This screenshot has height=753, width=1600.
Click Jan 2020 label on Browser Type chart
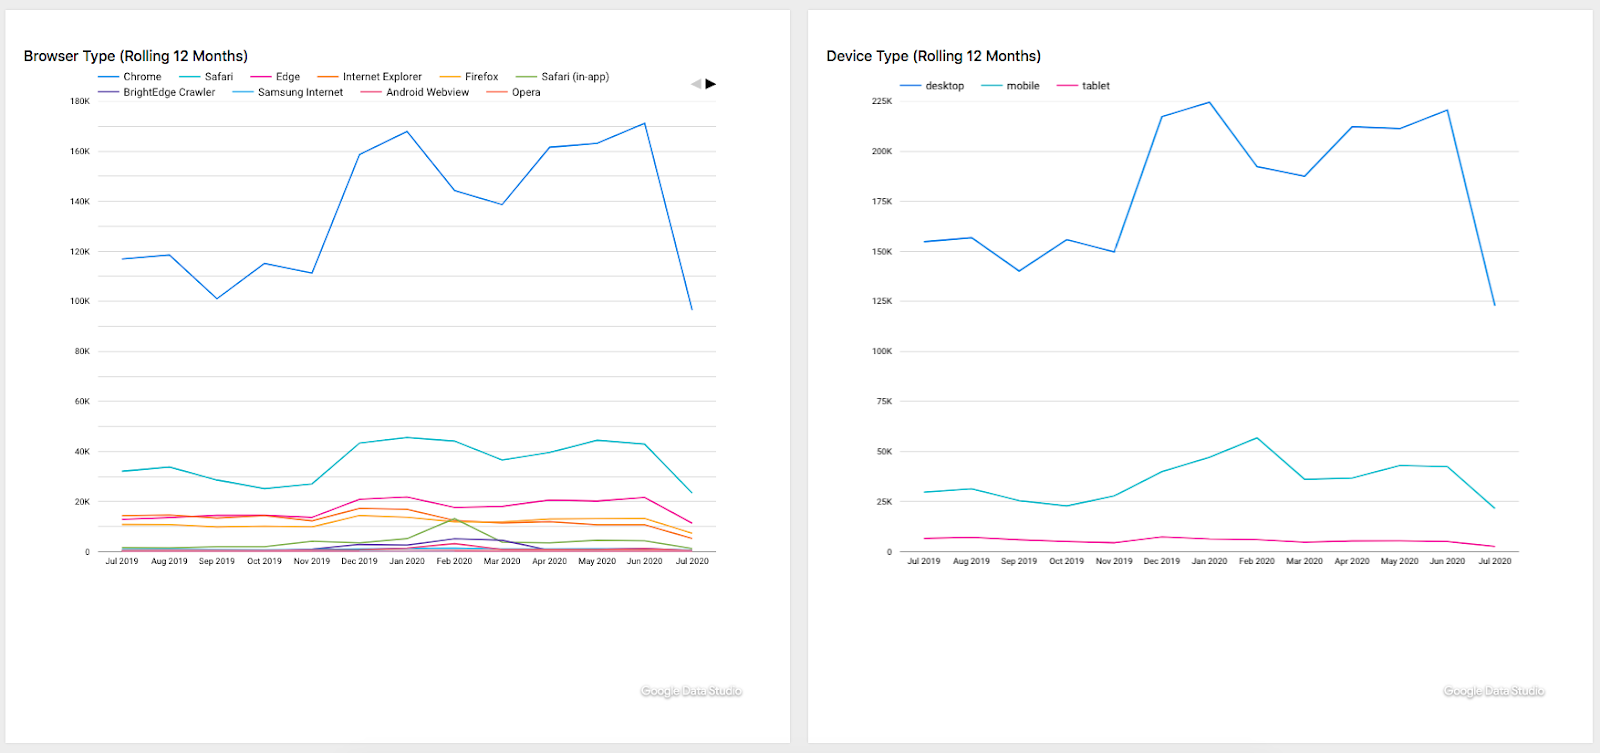pyautogui.click(x=407, y=561)
